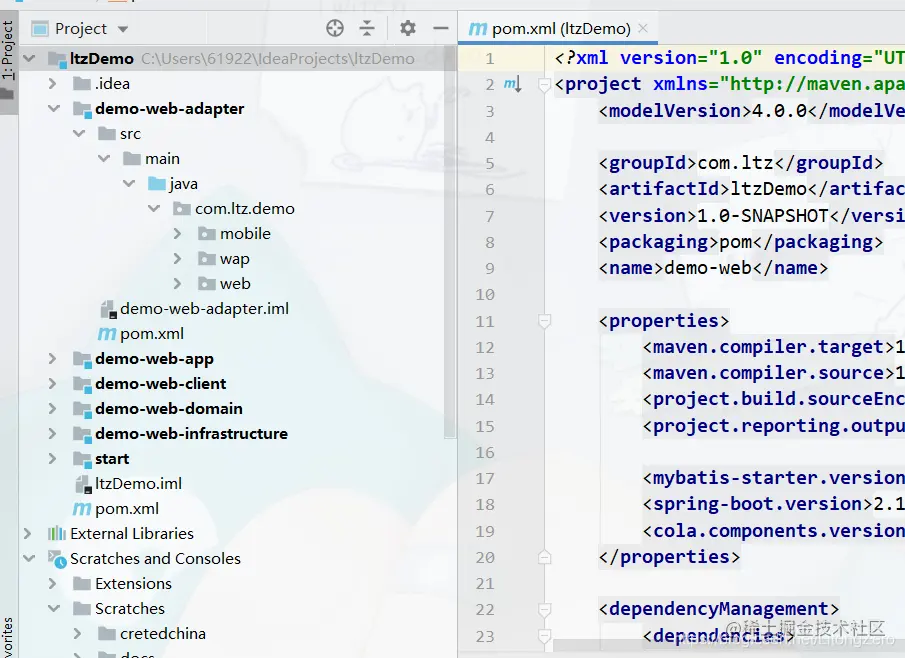The height and width of the screenshot is (658, 905).
Task: Open pom.xml under demo-web-adapter
Action: 141,334
